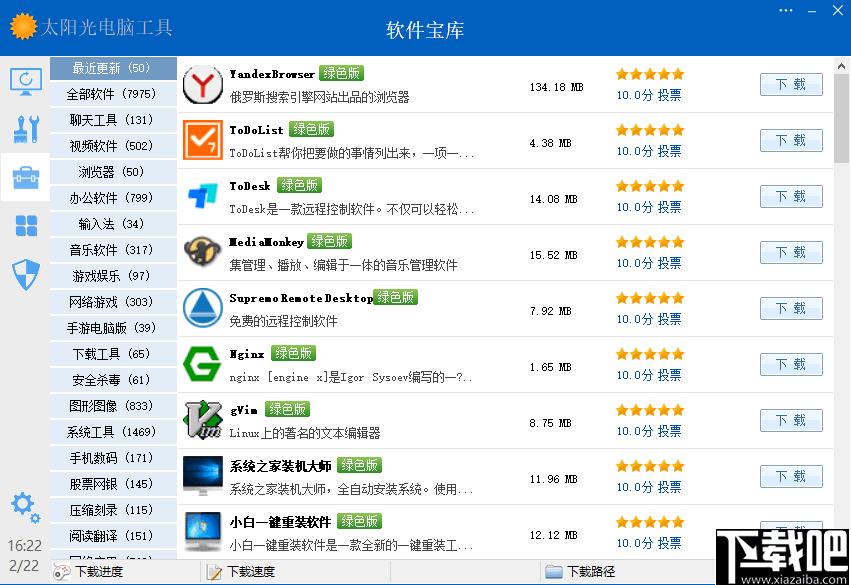Screen dimensions: 851x585
Task: Click the 绿色版 badge next to Nginx
Action: click(x=293, y=353)
